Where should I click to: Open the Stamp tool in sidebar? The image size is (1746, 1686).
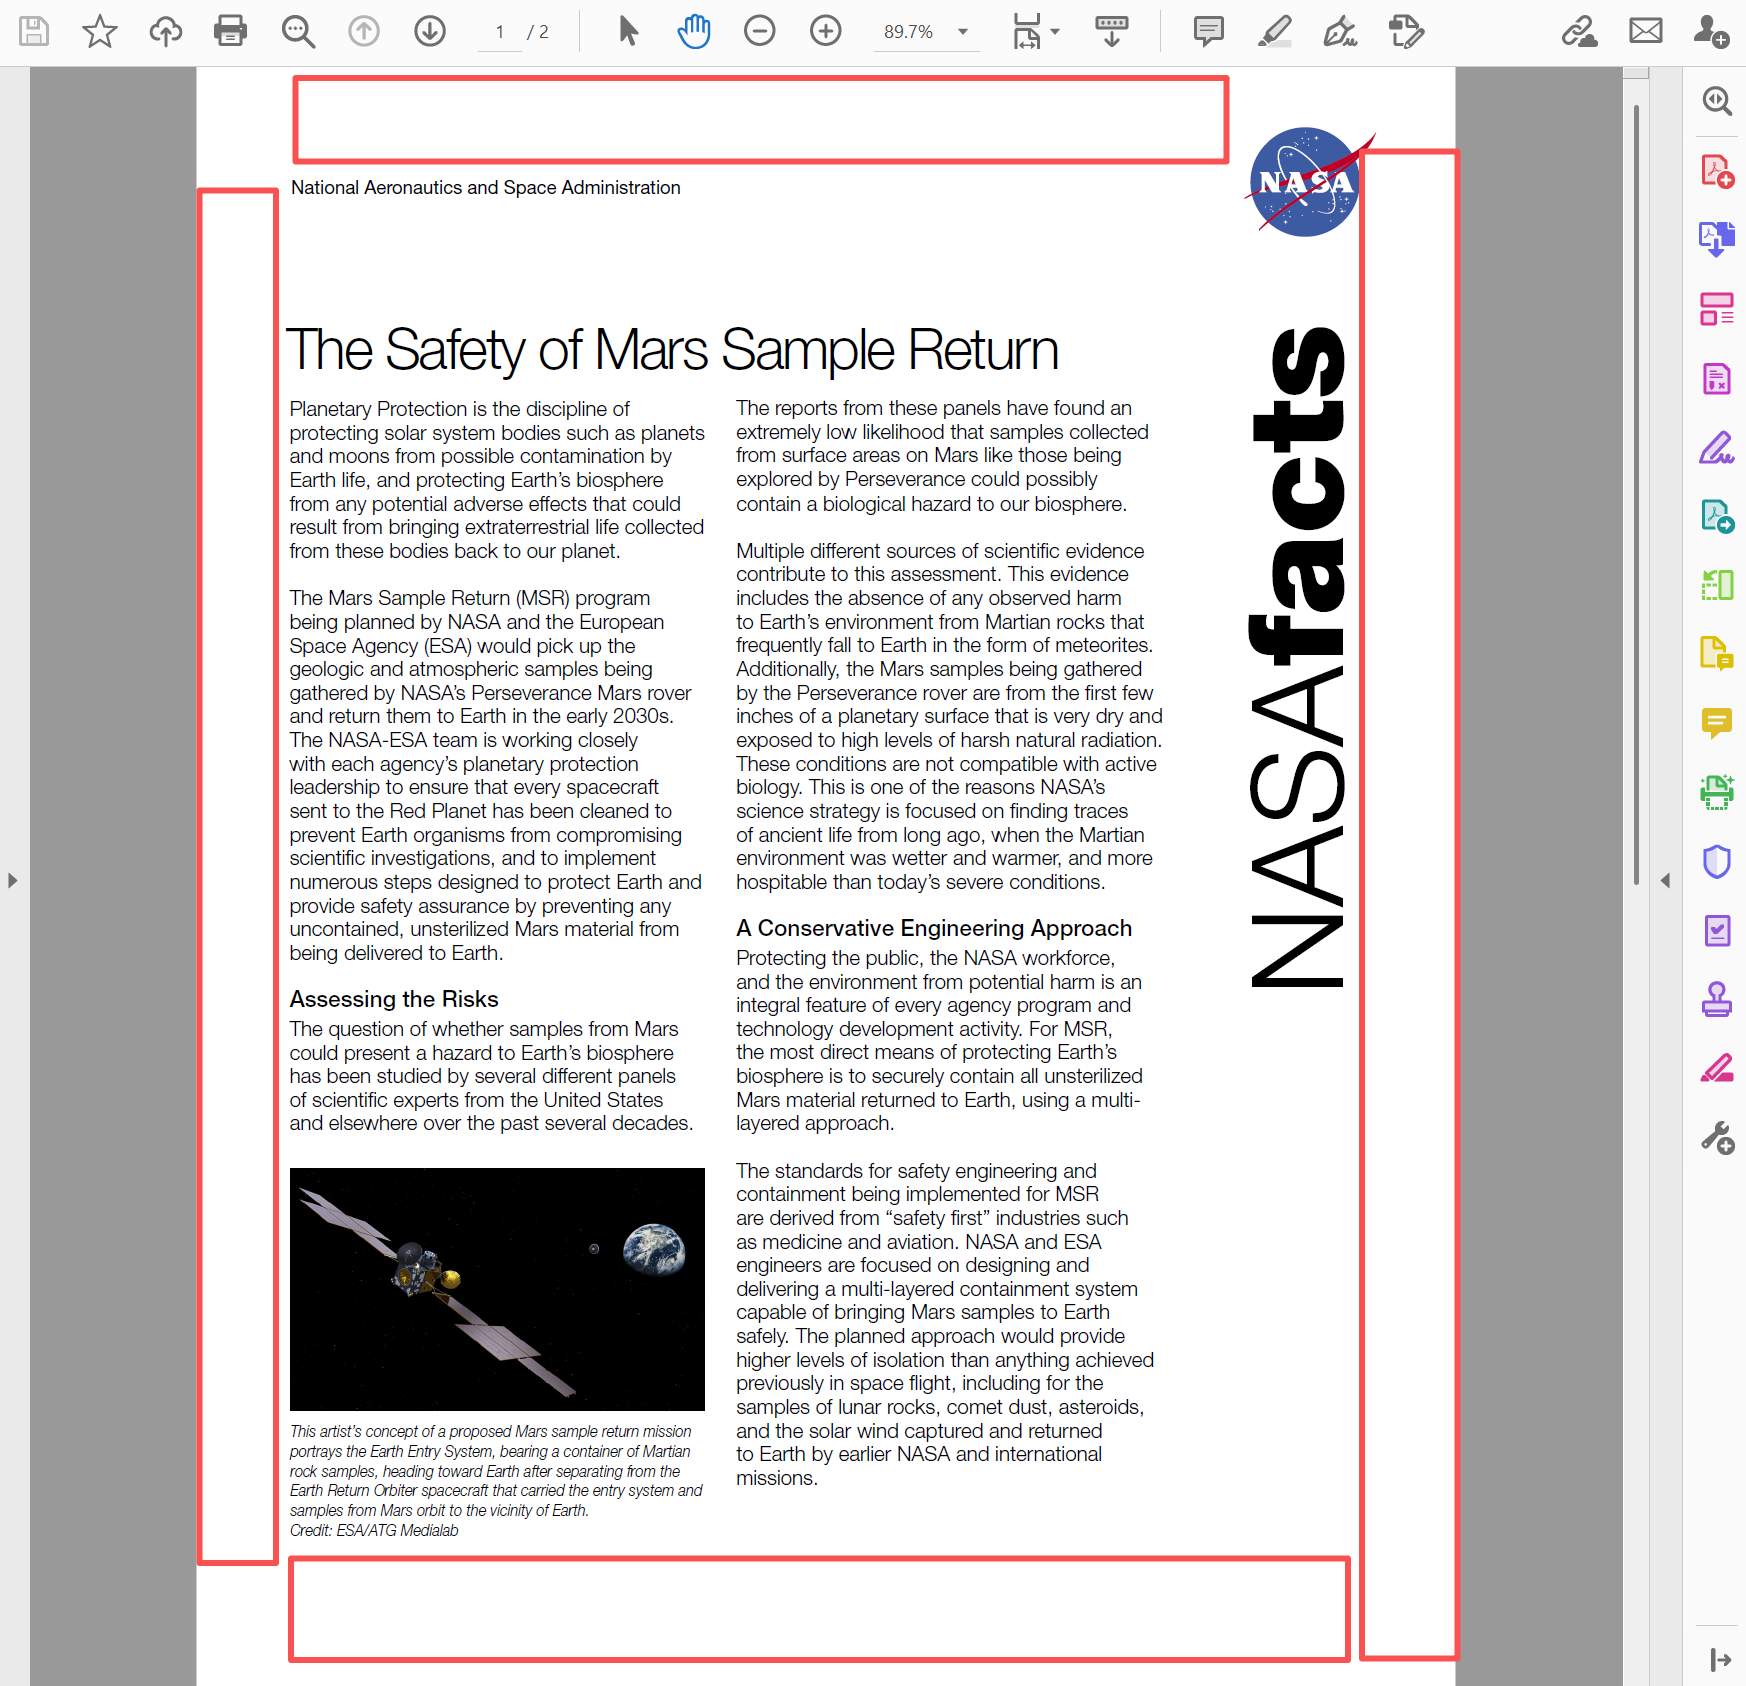coord(1716,999)
